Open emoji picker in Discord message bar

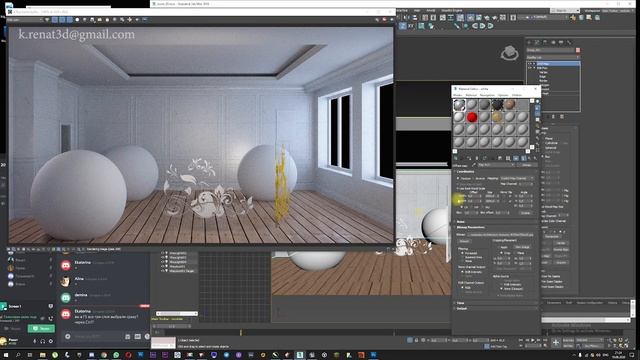tap(147, 336)
